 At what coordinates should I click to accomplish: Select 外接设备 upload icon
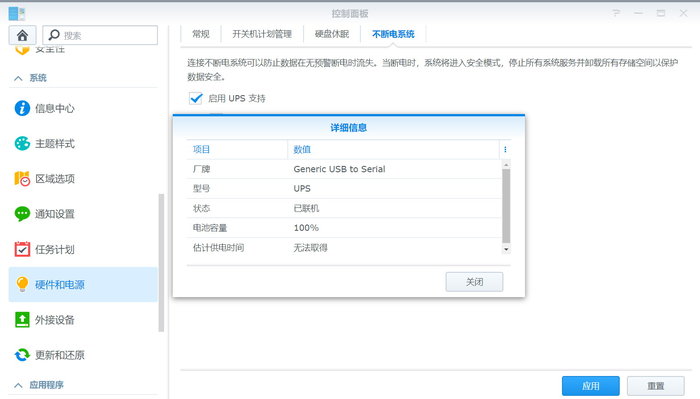coord(22,320)
